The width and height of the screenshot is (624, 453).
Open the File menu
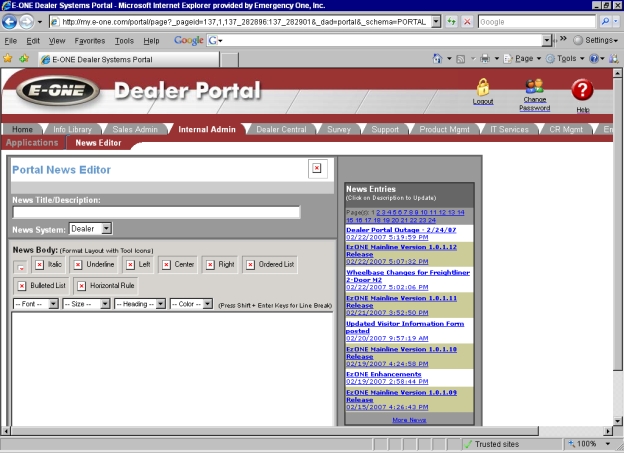[10, 41]
